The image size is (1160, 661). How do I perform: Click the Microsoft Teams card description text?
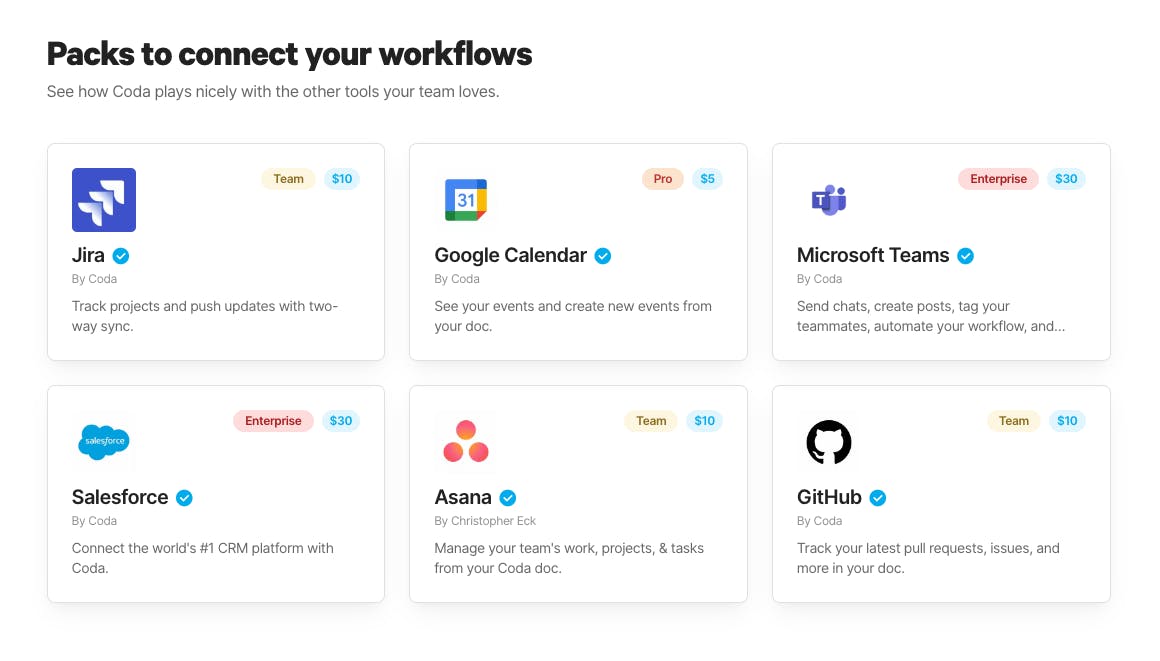point(930,316)
